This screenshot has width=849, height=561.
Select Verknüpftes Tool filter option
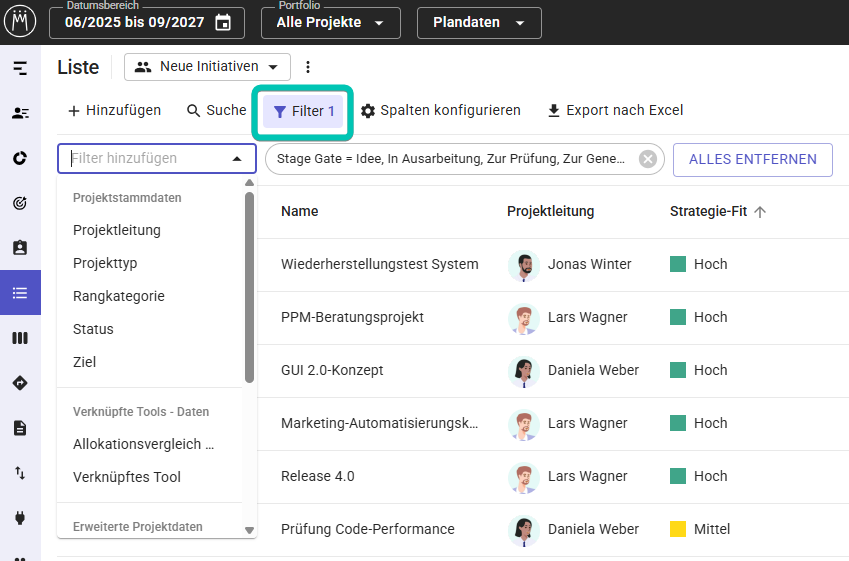point(127,477)
